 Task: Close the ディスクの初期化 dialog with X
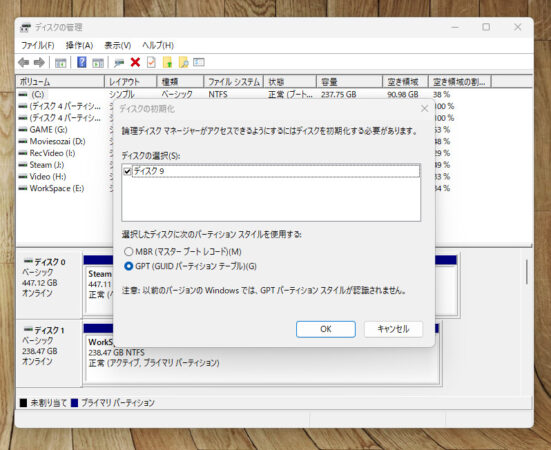tap(424, 109)
